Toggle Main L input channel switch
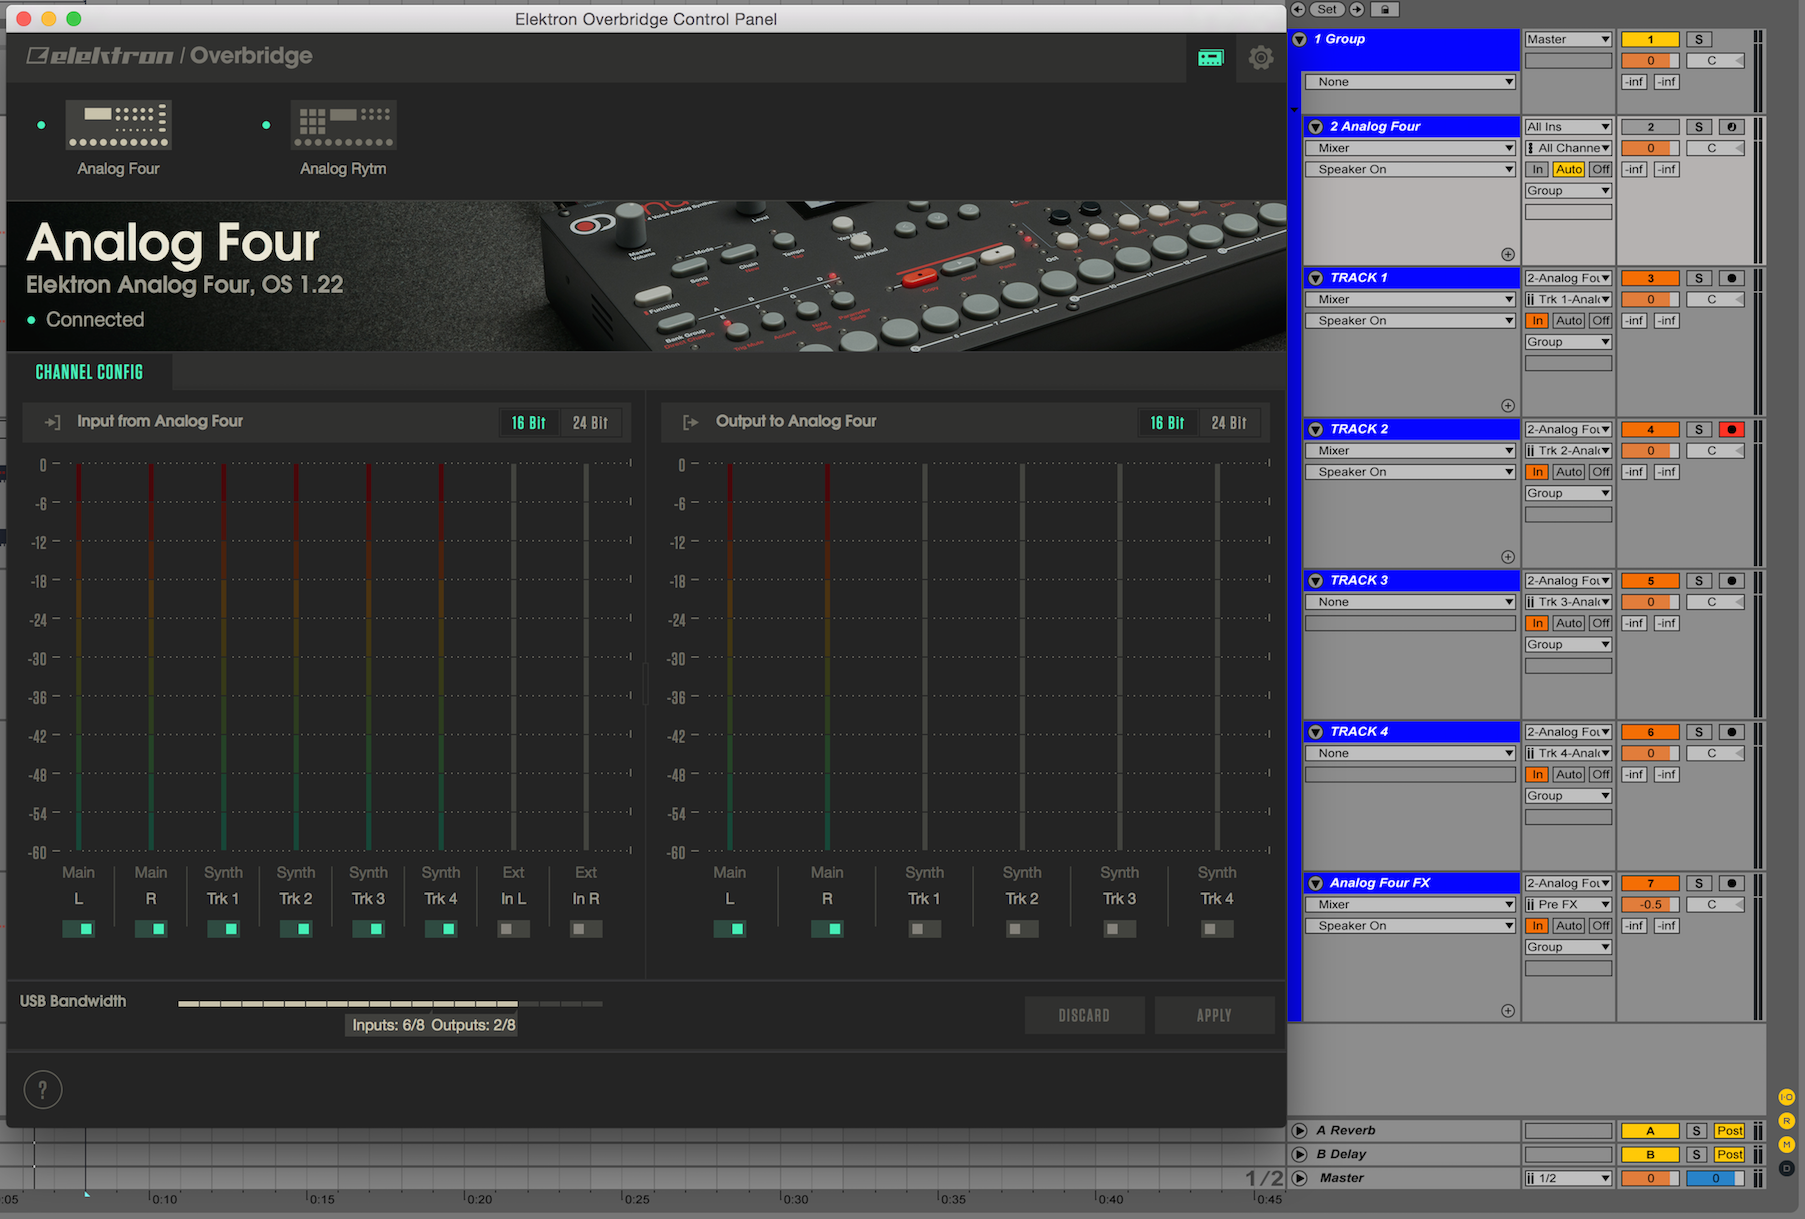 79,929
